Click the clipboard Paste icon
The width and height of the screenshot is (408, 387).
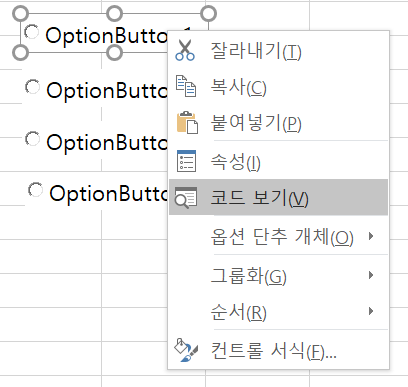click(x=187, y=123)
